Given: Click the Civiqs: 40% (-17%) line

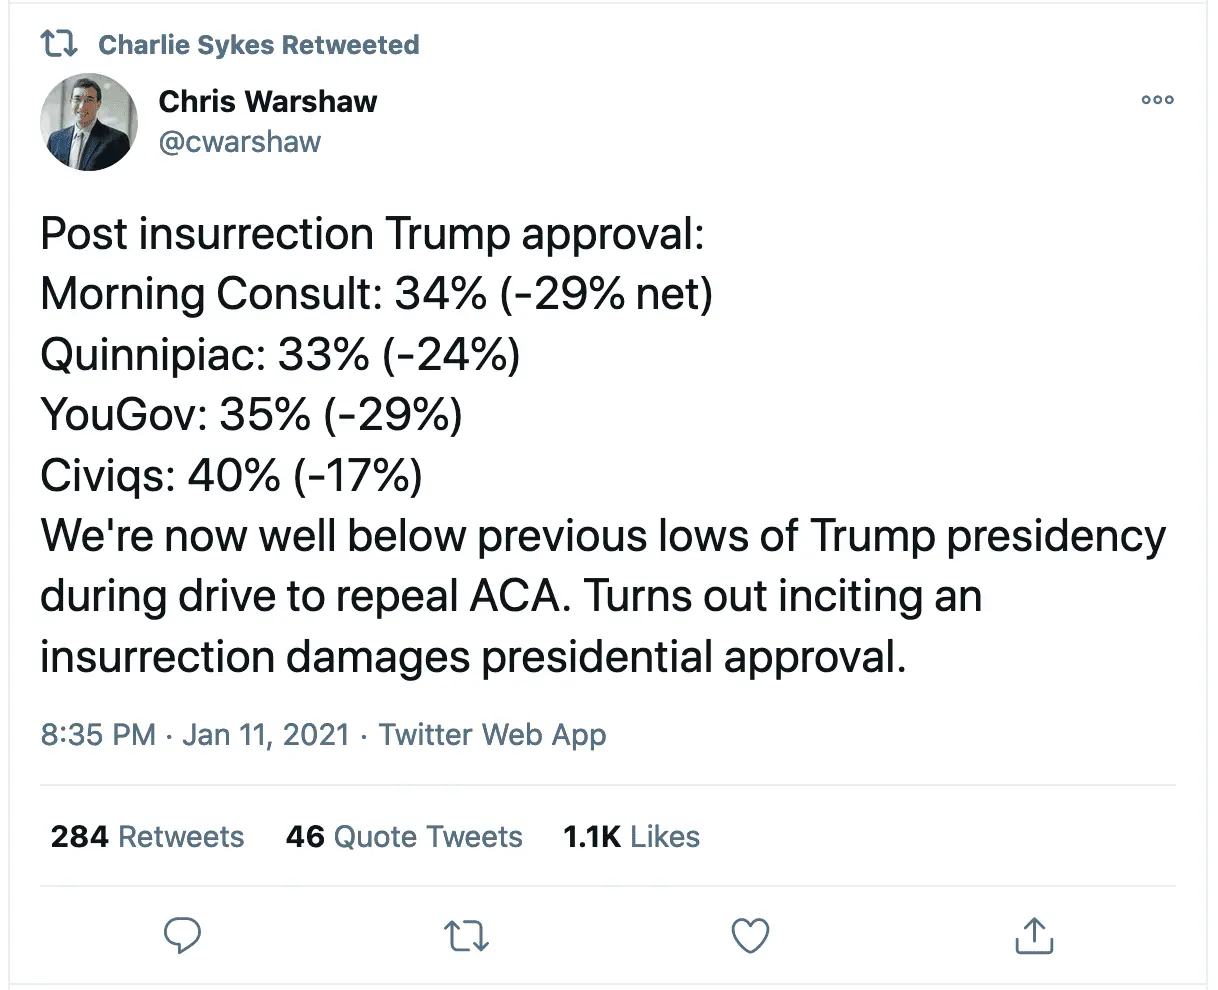Looking at the screenshot, I should (231, 475).
